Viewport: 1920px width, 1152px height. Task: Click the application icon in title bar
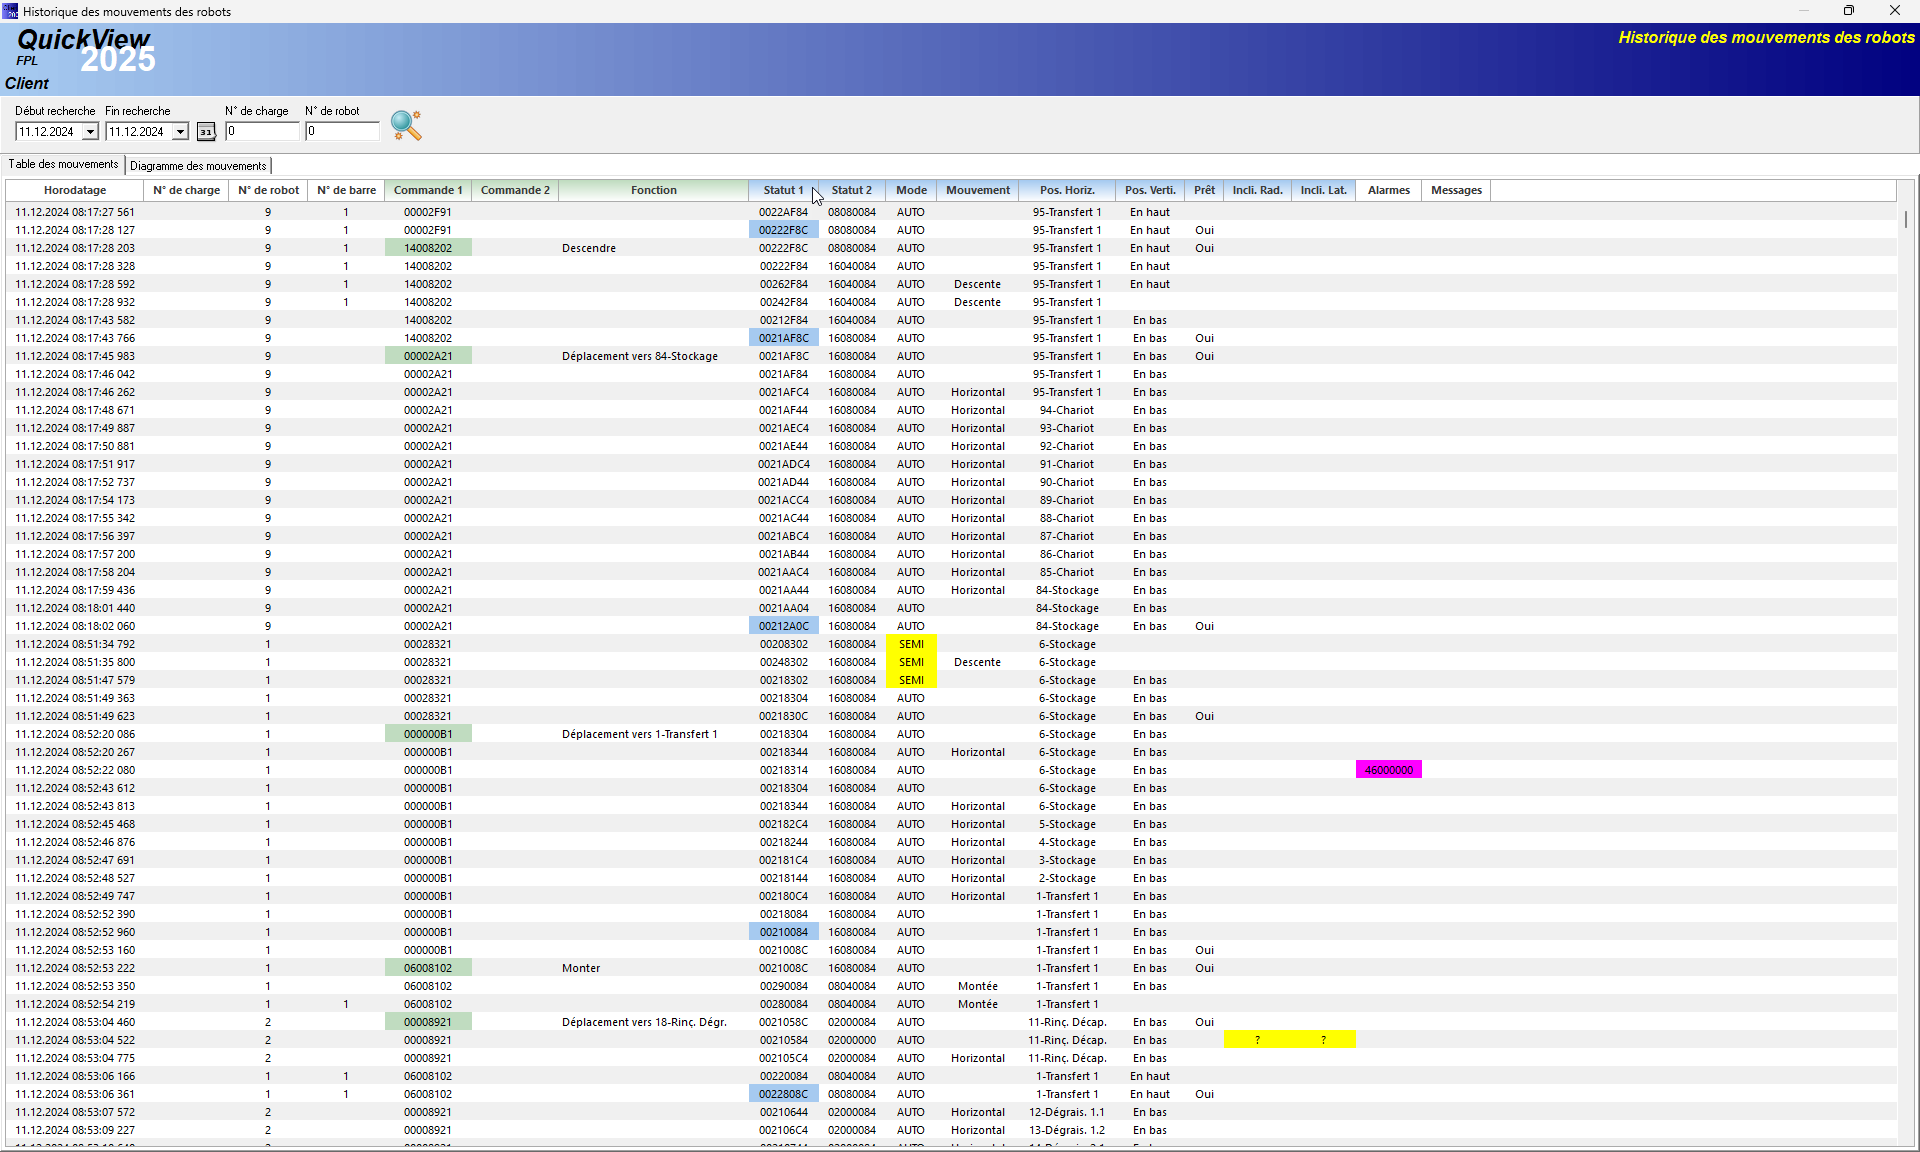10,11
